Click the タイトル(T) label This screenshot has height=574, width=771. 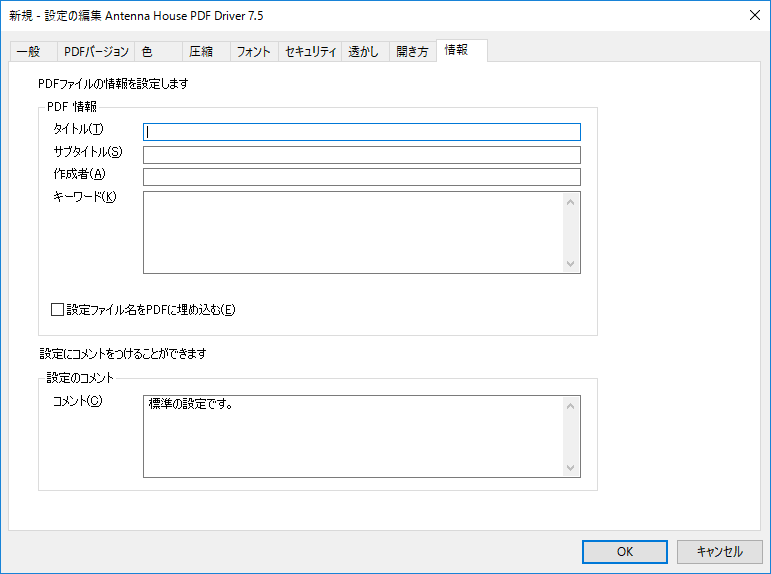click(78, 129)
